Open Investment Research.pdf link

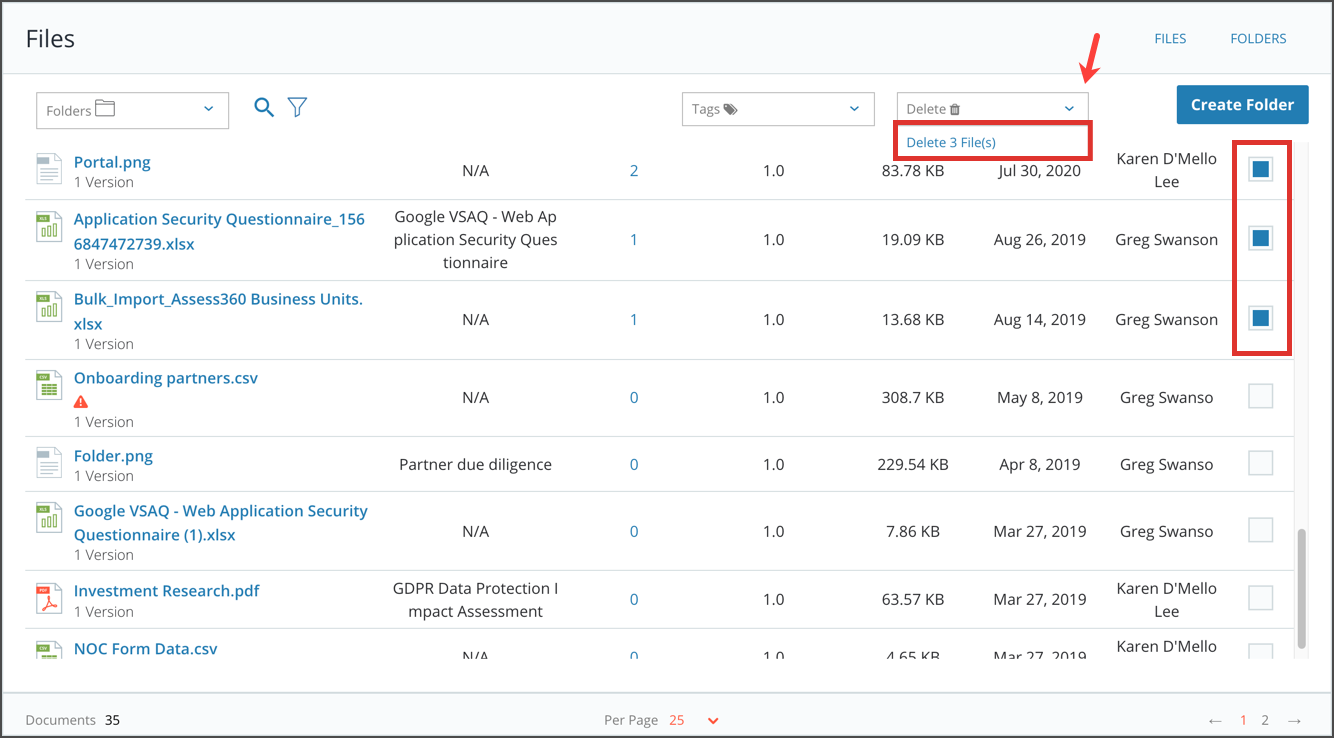167,591
